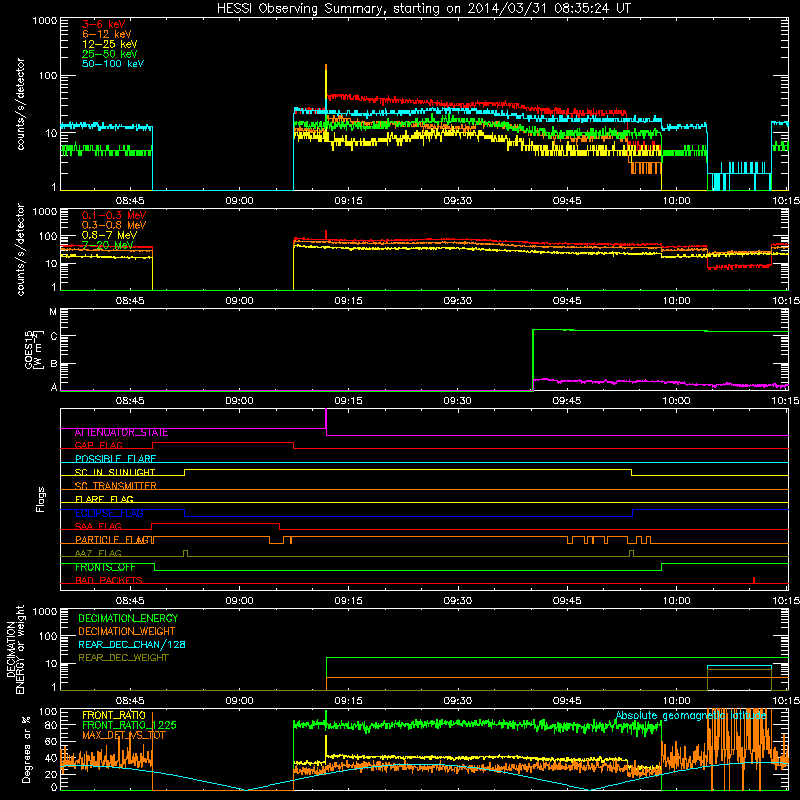Click the SC_IN_SUNLIGHT flag label

pyautogui.click(x=115, y=472)
